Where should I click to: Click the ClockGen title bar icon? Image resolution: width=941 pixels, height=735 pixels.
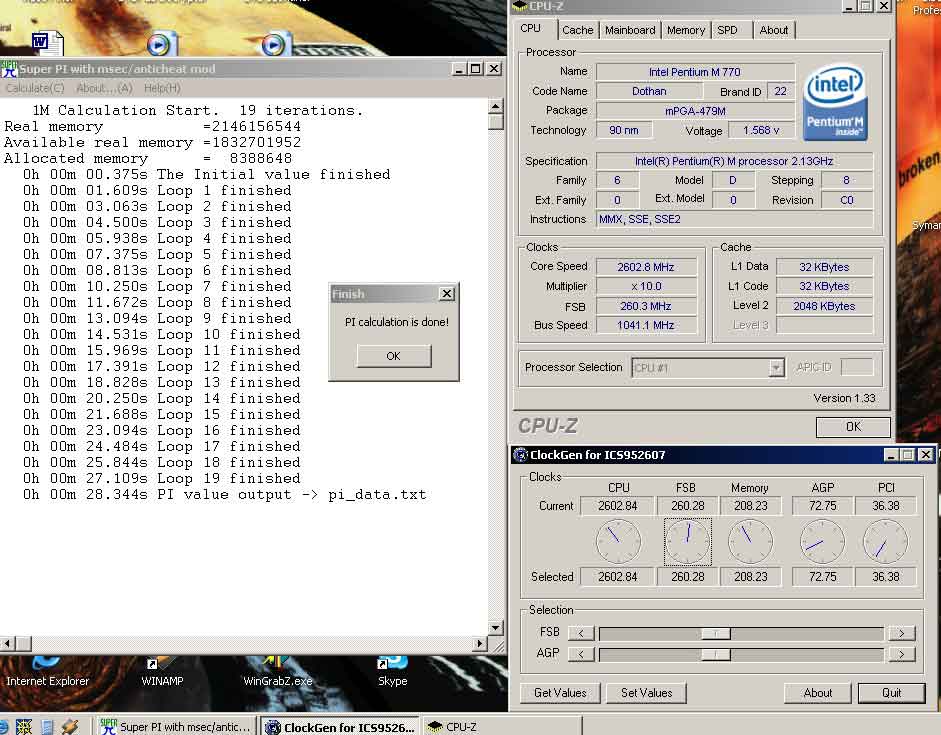click(520, 455)
